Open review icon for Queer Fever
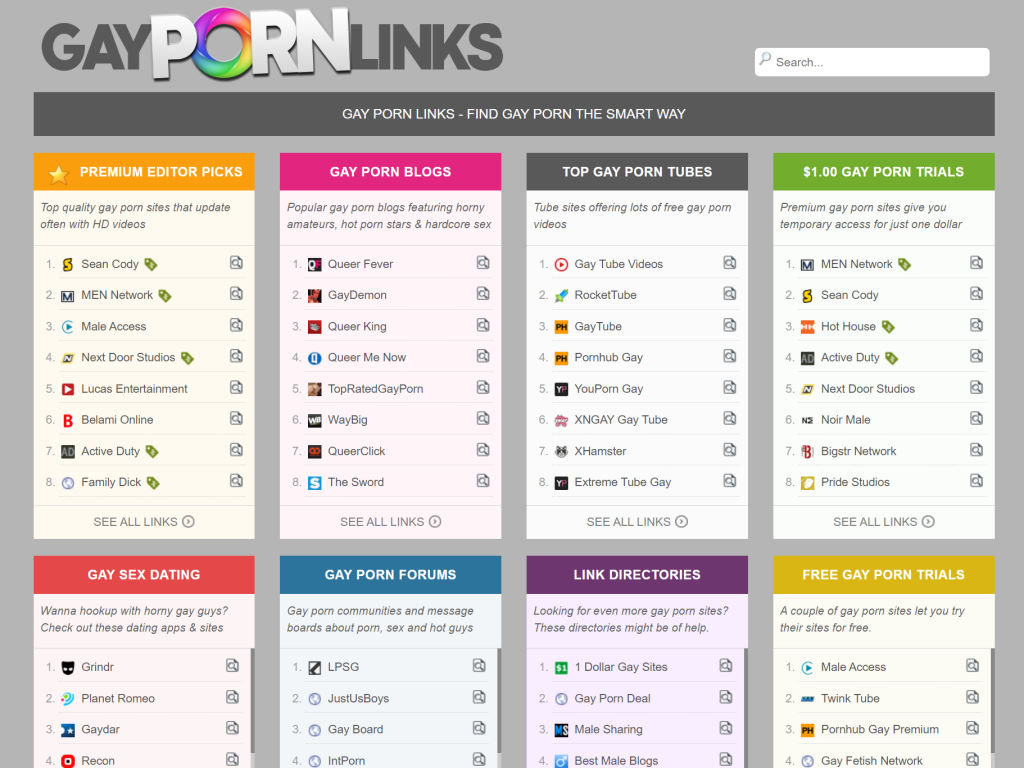The image size is (1024, 768). pyautogui.click(x=483, y=263)
